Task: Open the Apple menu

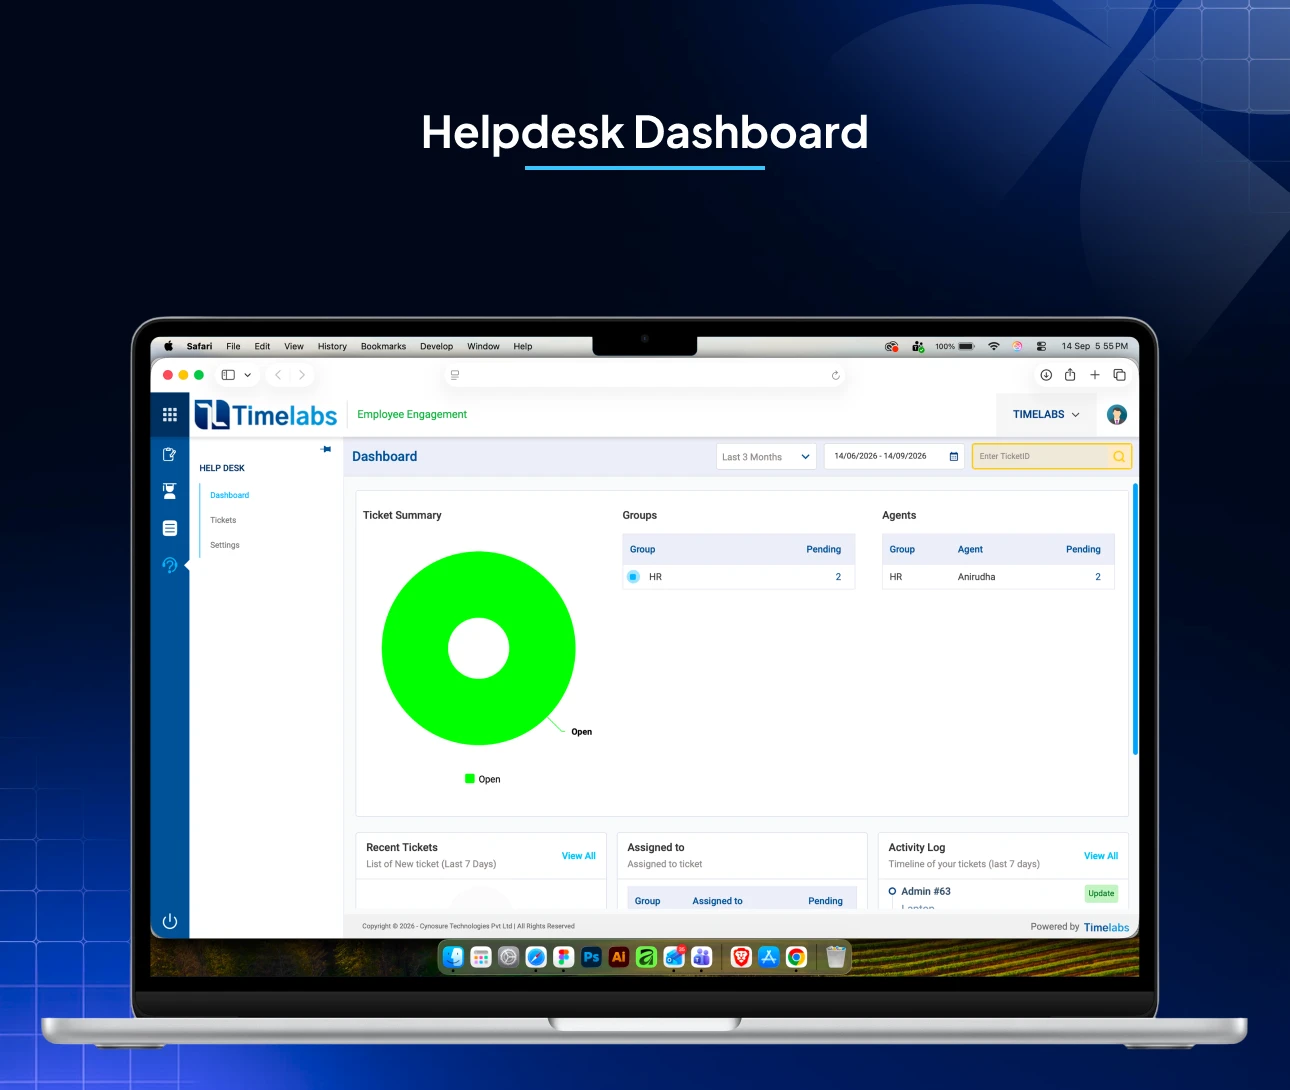Action: pyautogui.click(x=168, y=346)
